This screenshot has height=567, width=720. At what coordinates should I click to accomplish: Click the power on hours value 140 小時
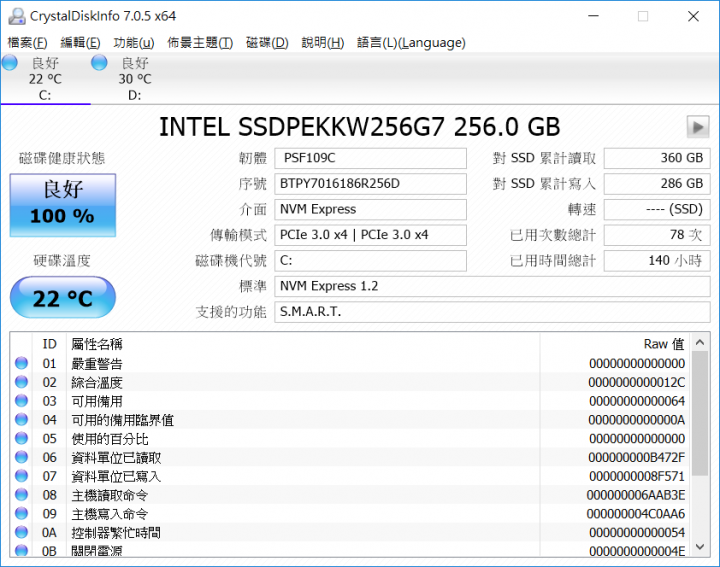click(x=657, y=261)
